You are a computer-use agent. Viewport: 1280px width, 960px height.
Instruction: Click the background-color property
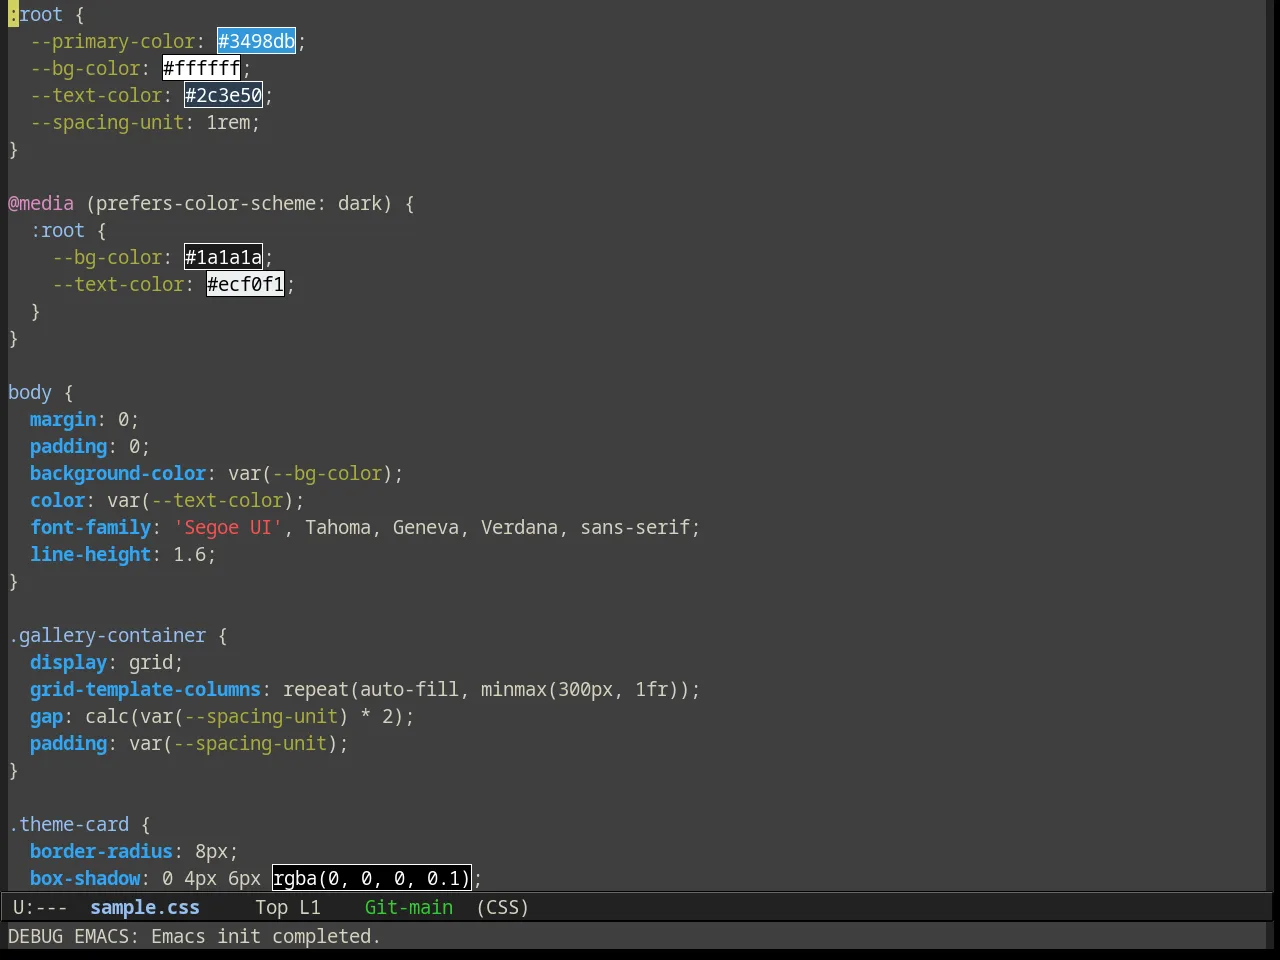(118, 473)
